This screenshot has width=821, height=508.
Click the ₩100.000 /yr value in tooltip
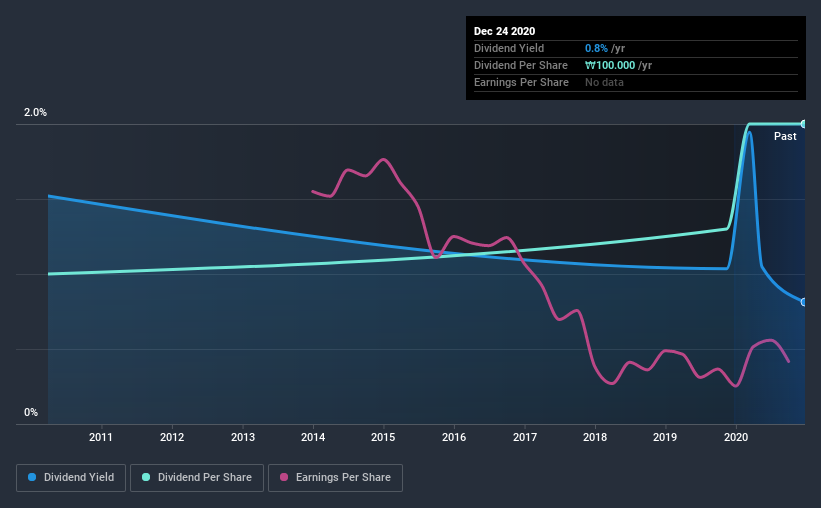pyautogui.click(x=618, y=65)
